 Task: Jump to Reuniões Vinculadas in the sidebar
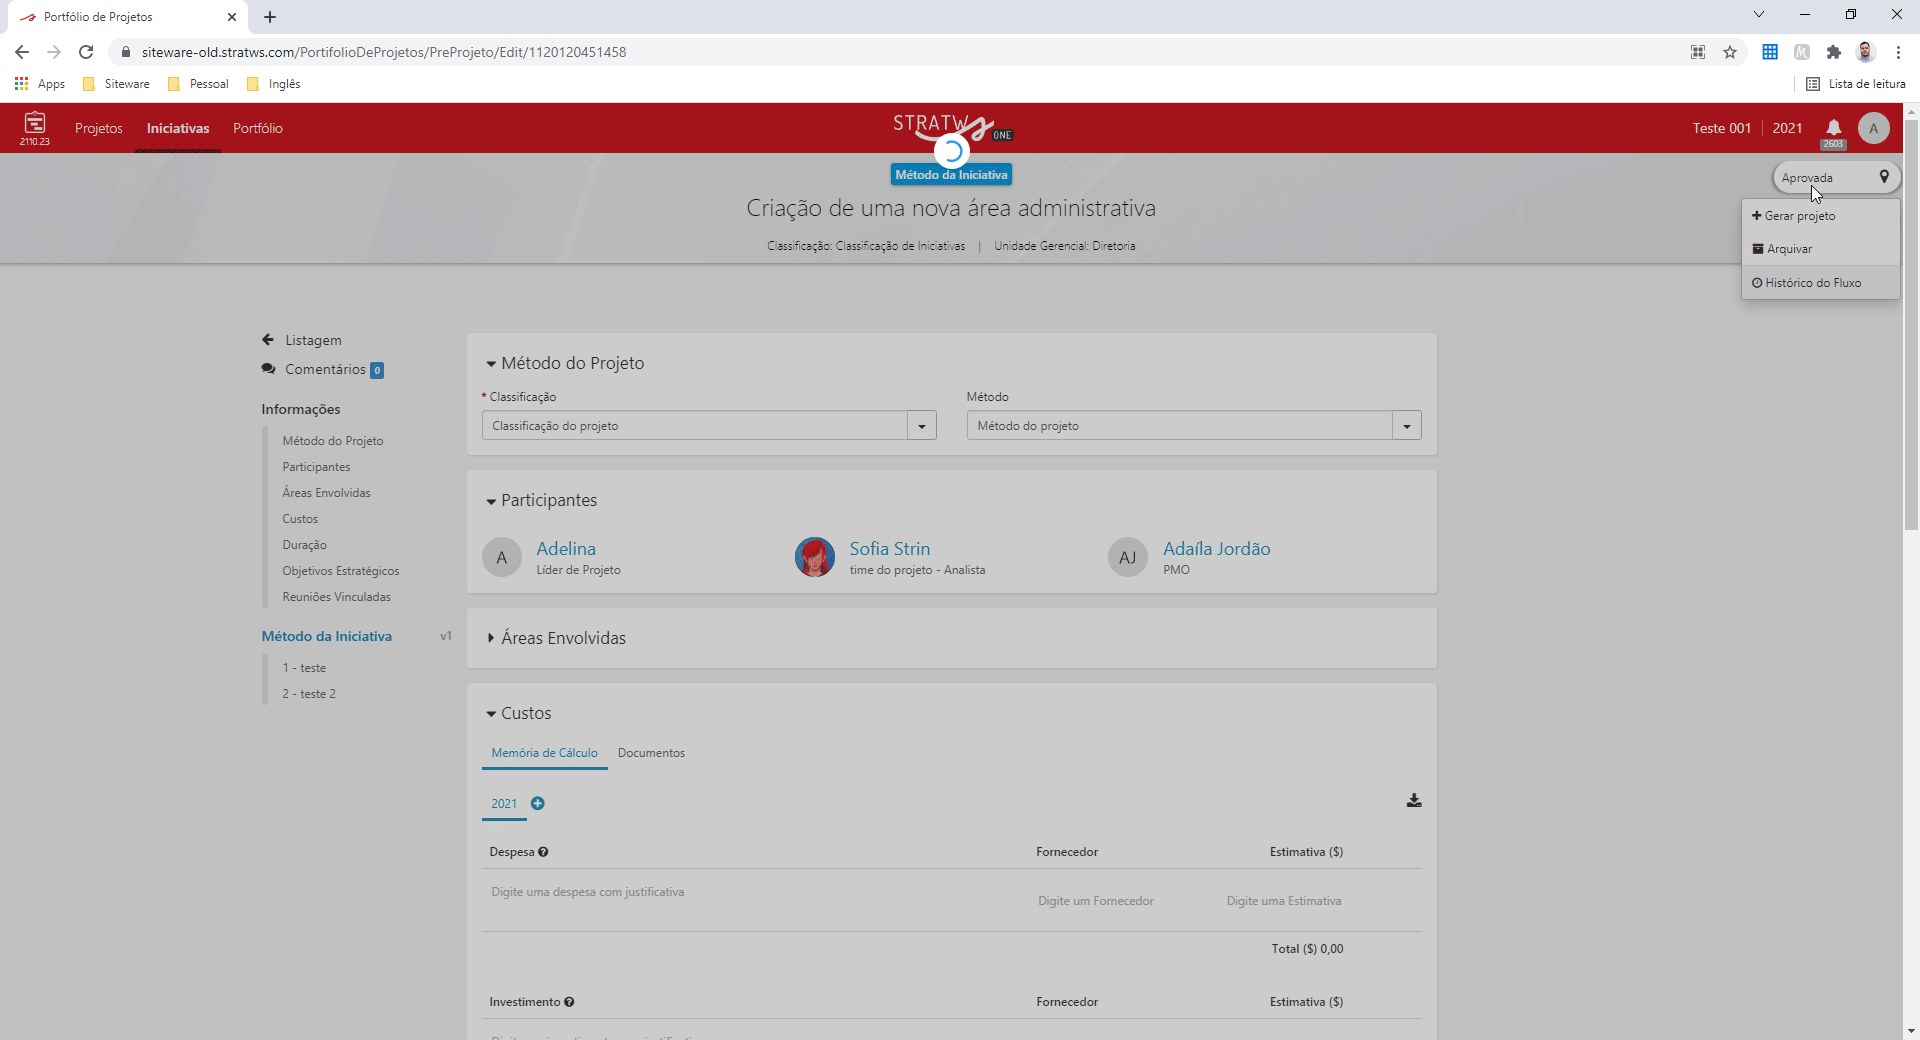[336, 597]
